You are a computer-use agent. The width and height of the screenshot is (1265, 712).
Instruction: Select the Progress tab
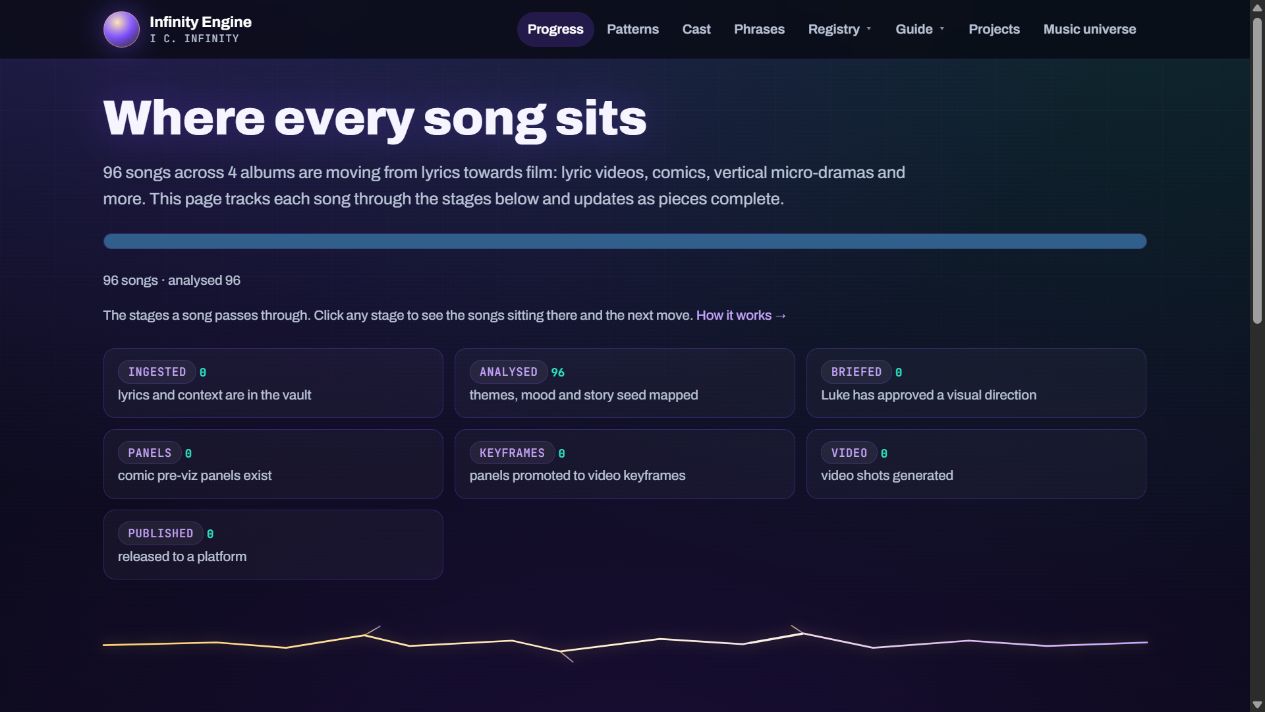click(555, 29)
